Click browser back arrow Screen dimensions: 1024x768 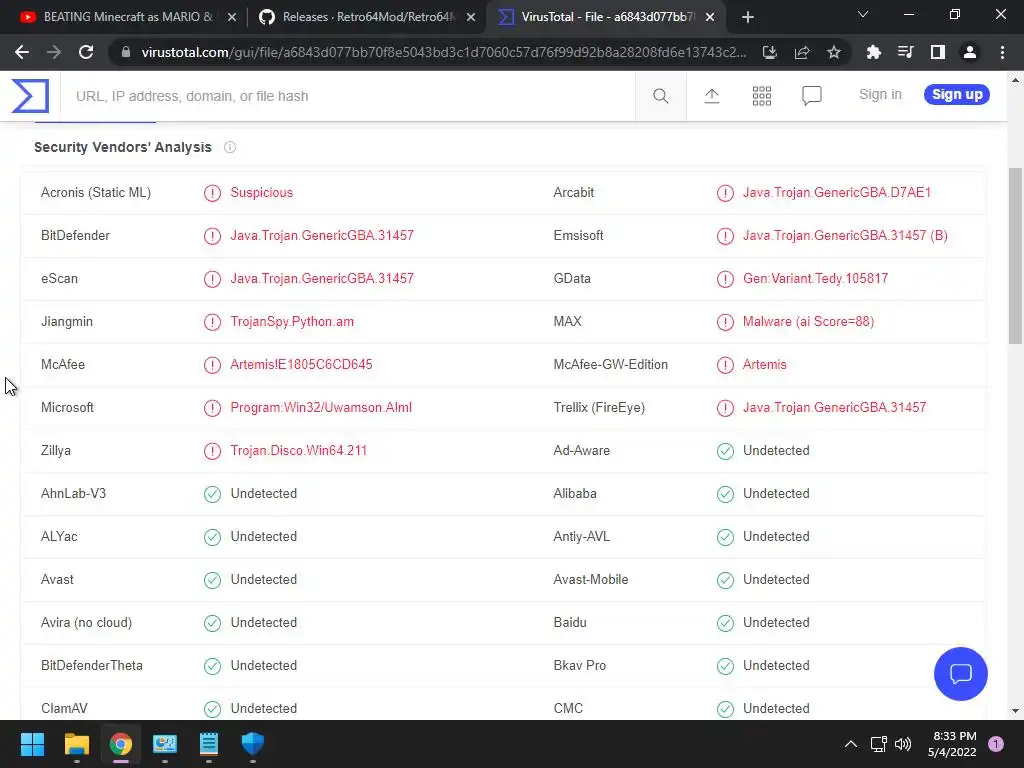pos(22,52)
